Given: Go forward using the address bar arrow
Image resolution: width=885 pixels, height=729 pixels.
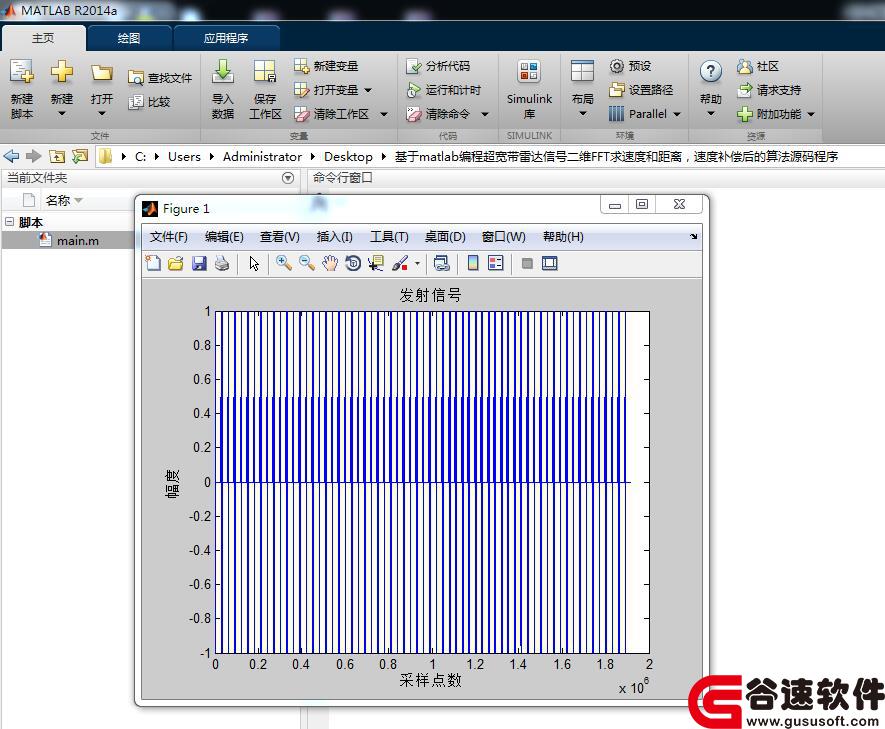Looking at the screenshot, I should click(34, 156).
